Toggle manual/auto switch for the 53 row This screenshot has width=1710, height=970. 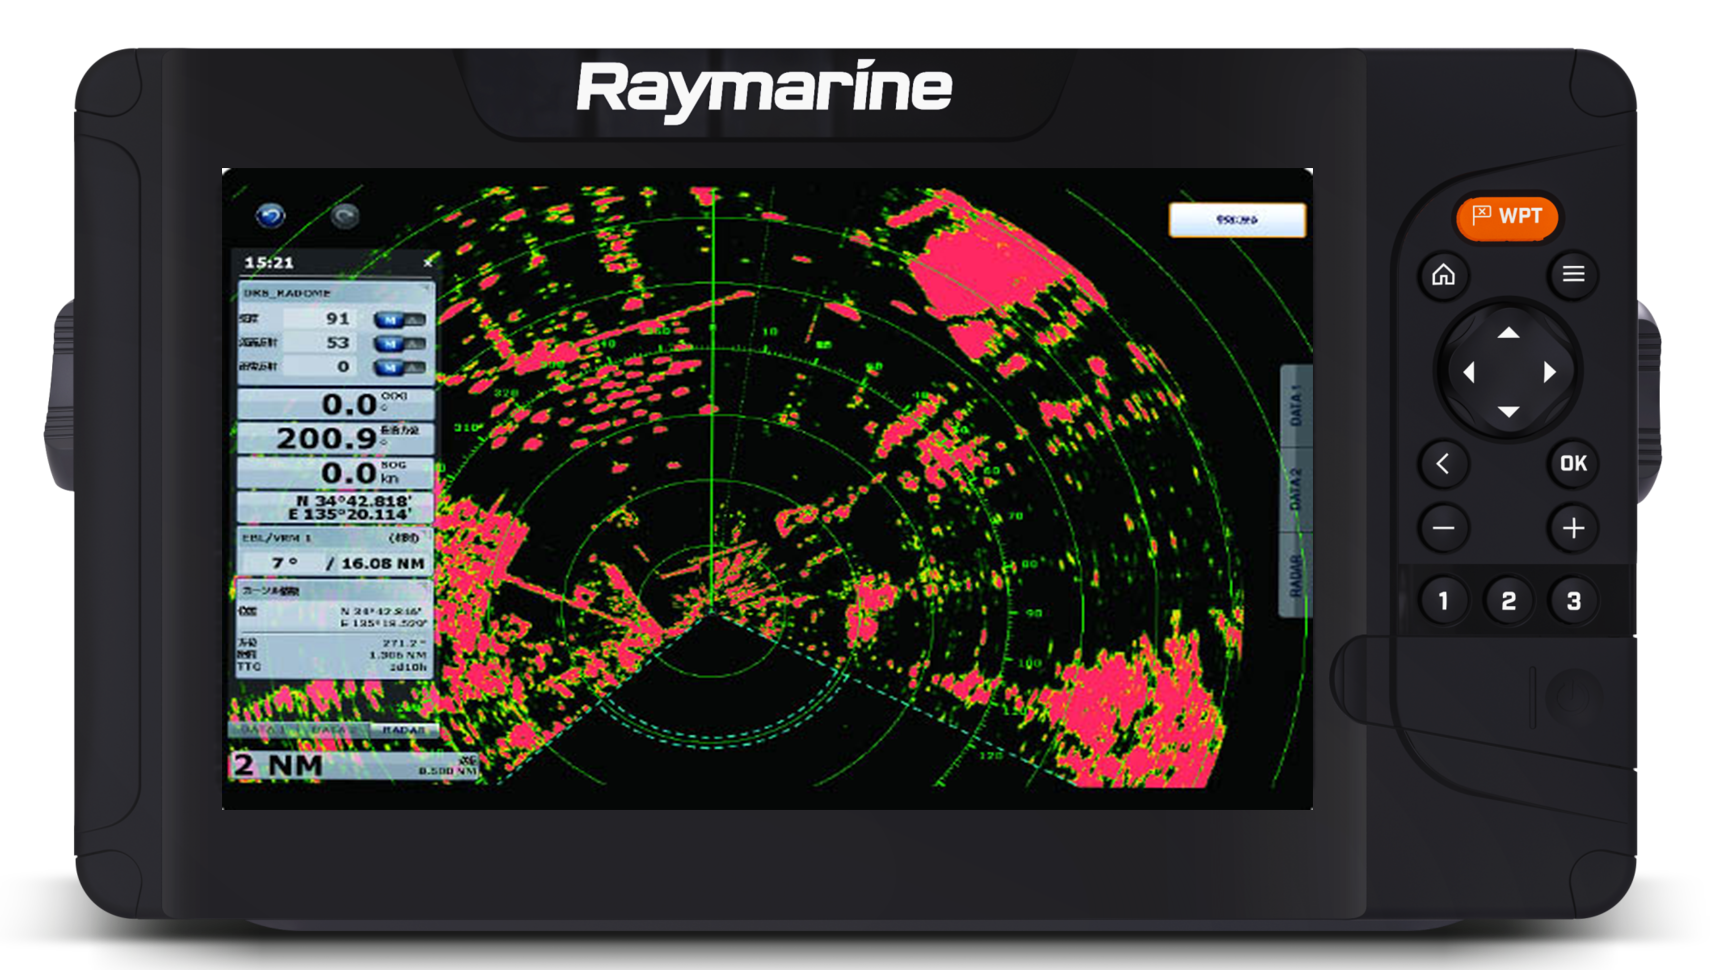(400, 343)
